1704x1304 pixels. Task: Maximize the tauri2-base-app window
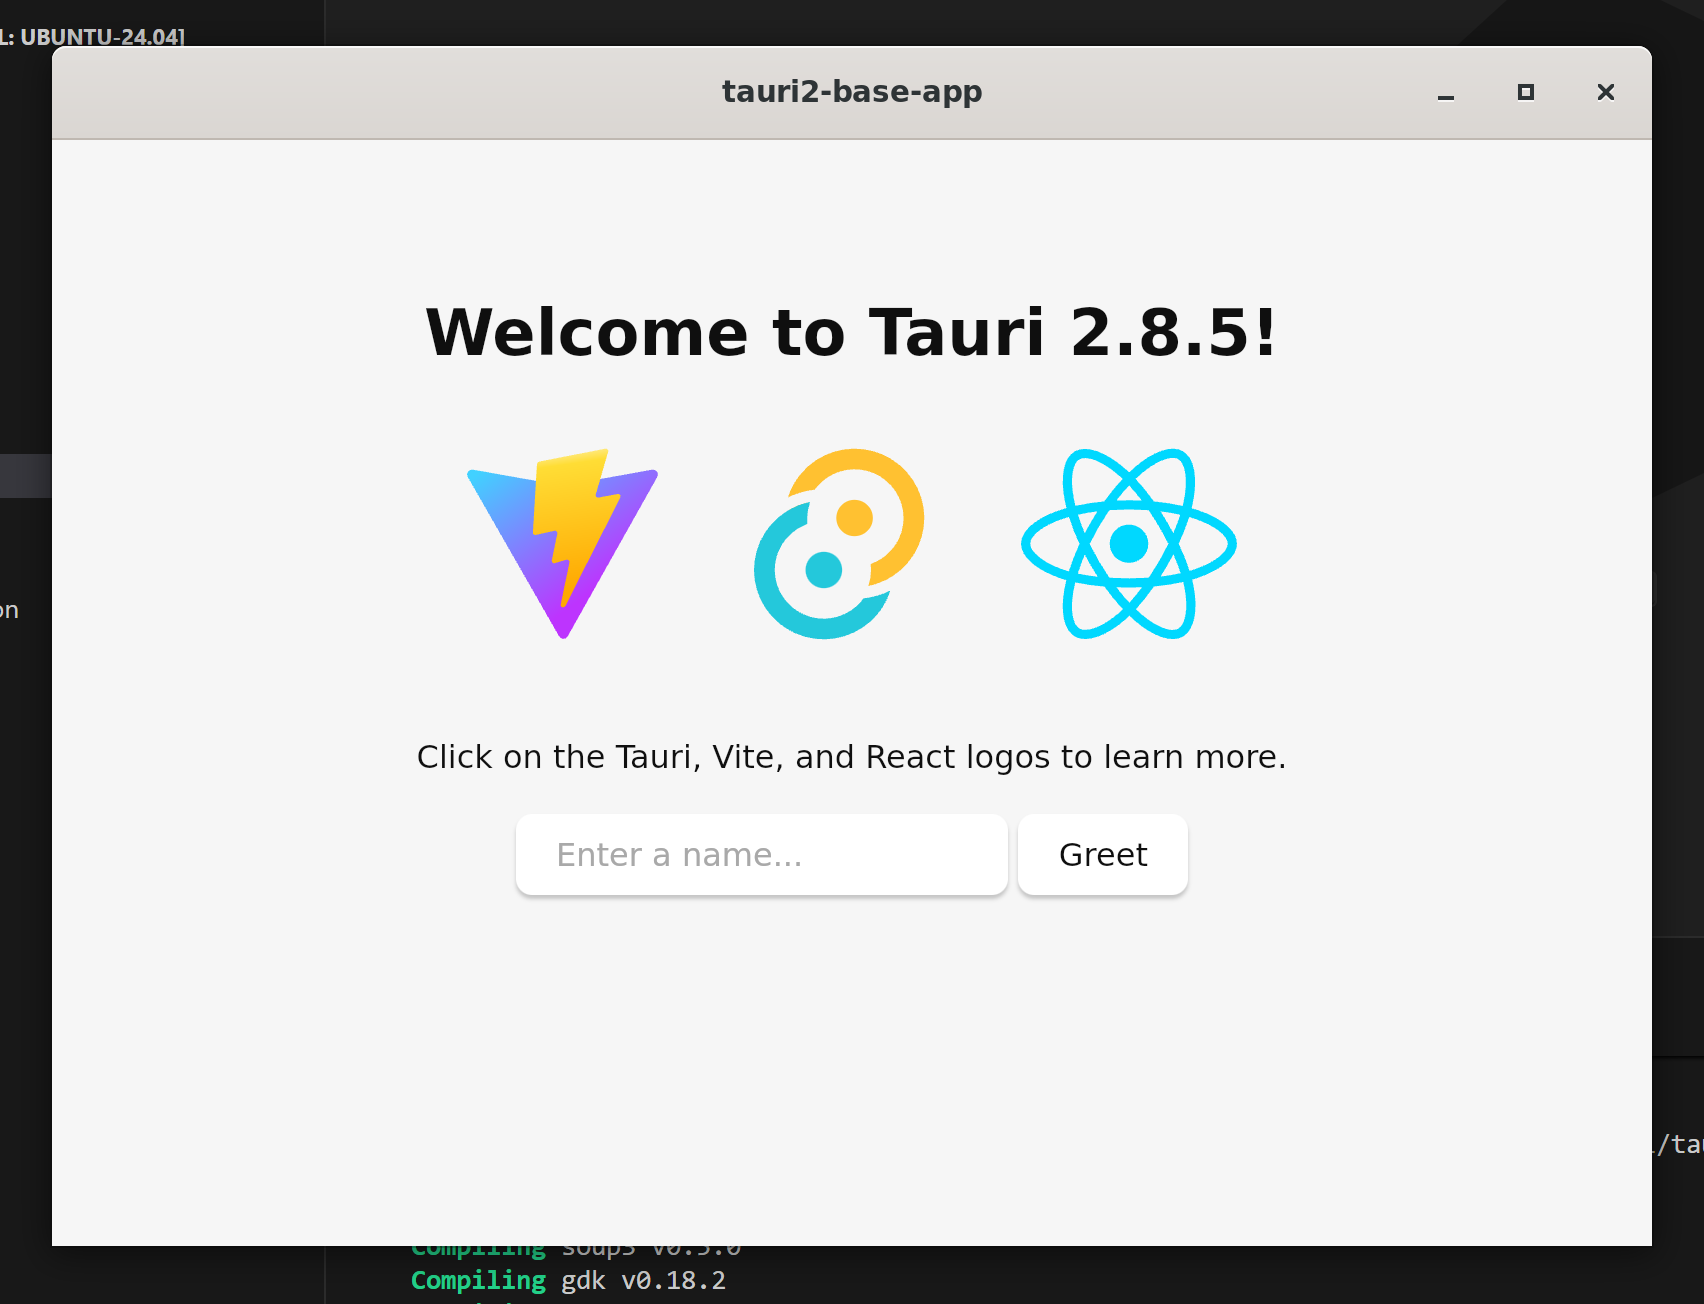pos(1526,93)
